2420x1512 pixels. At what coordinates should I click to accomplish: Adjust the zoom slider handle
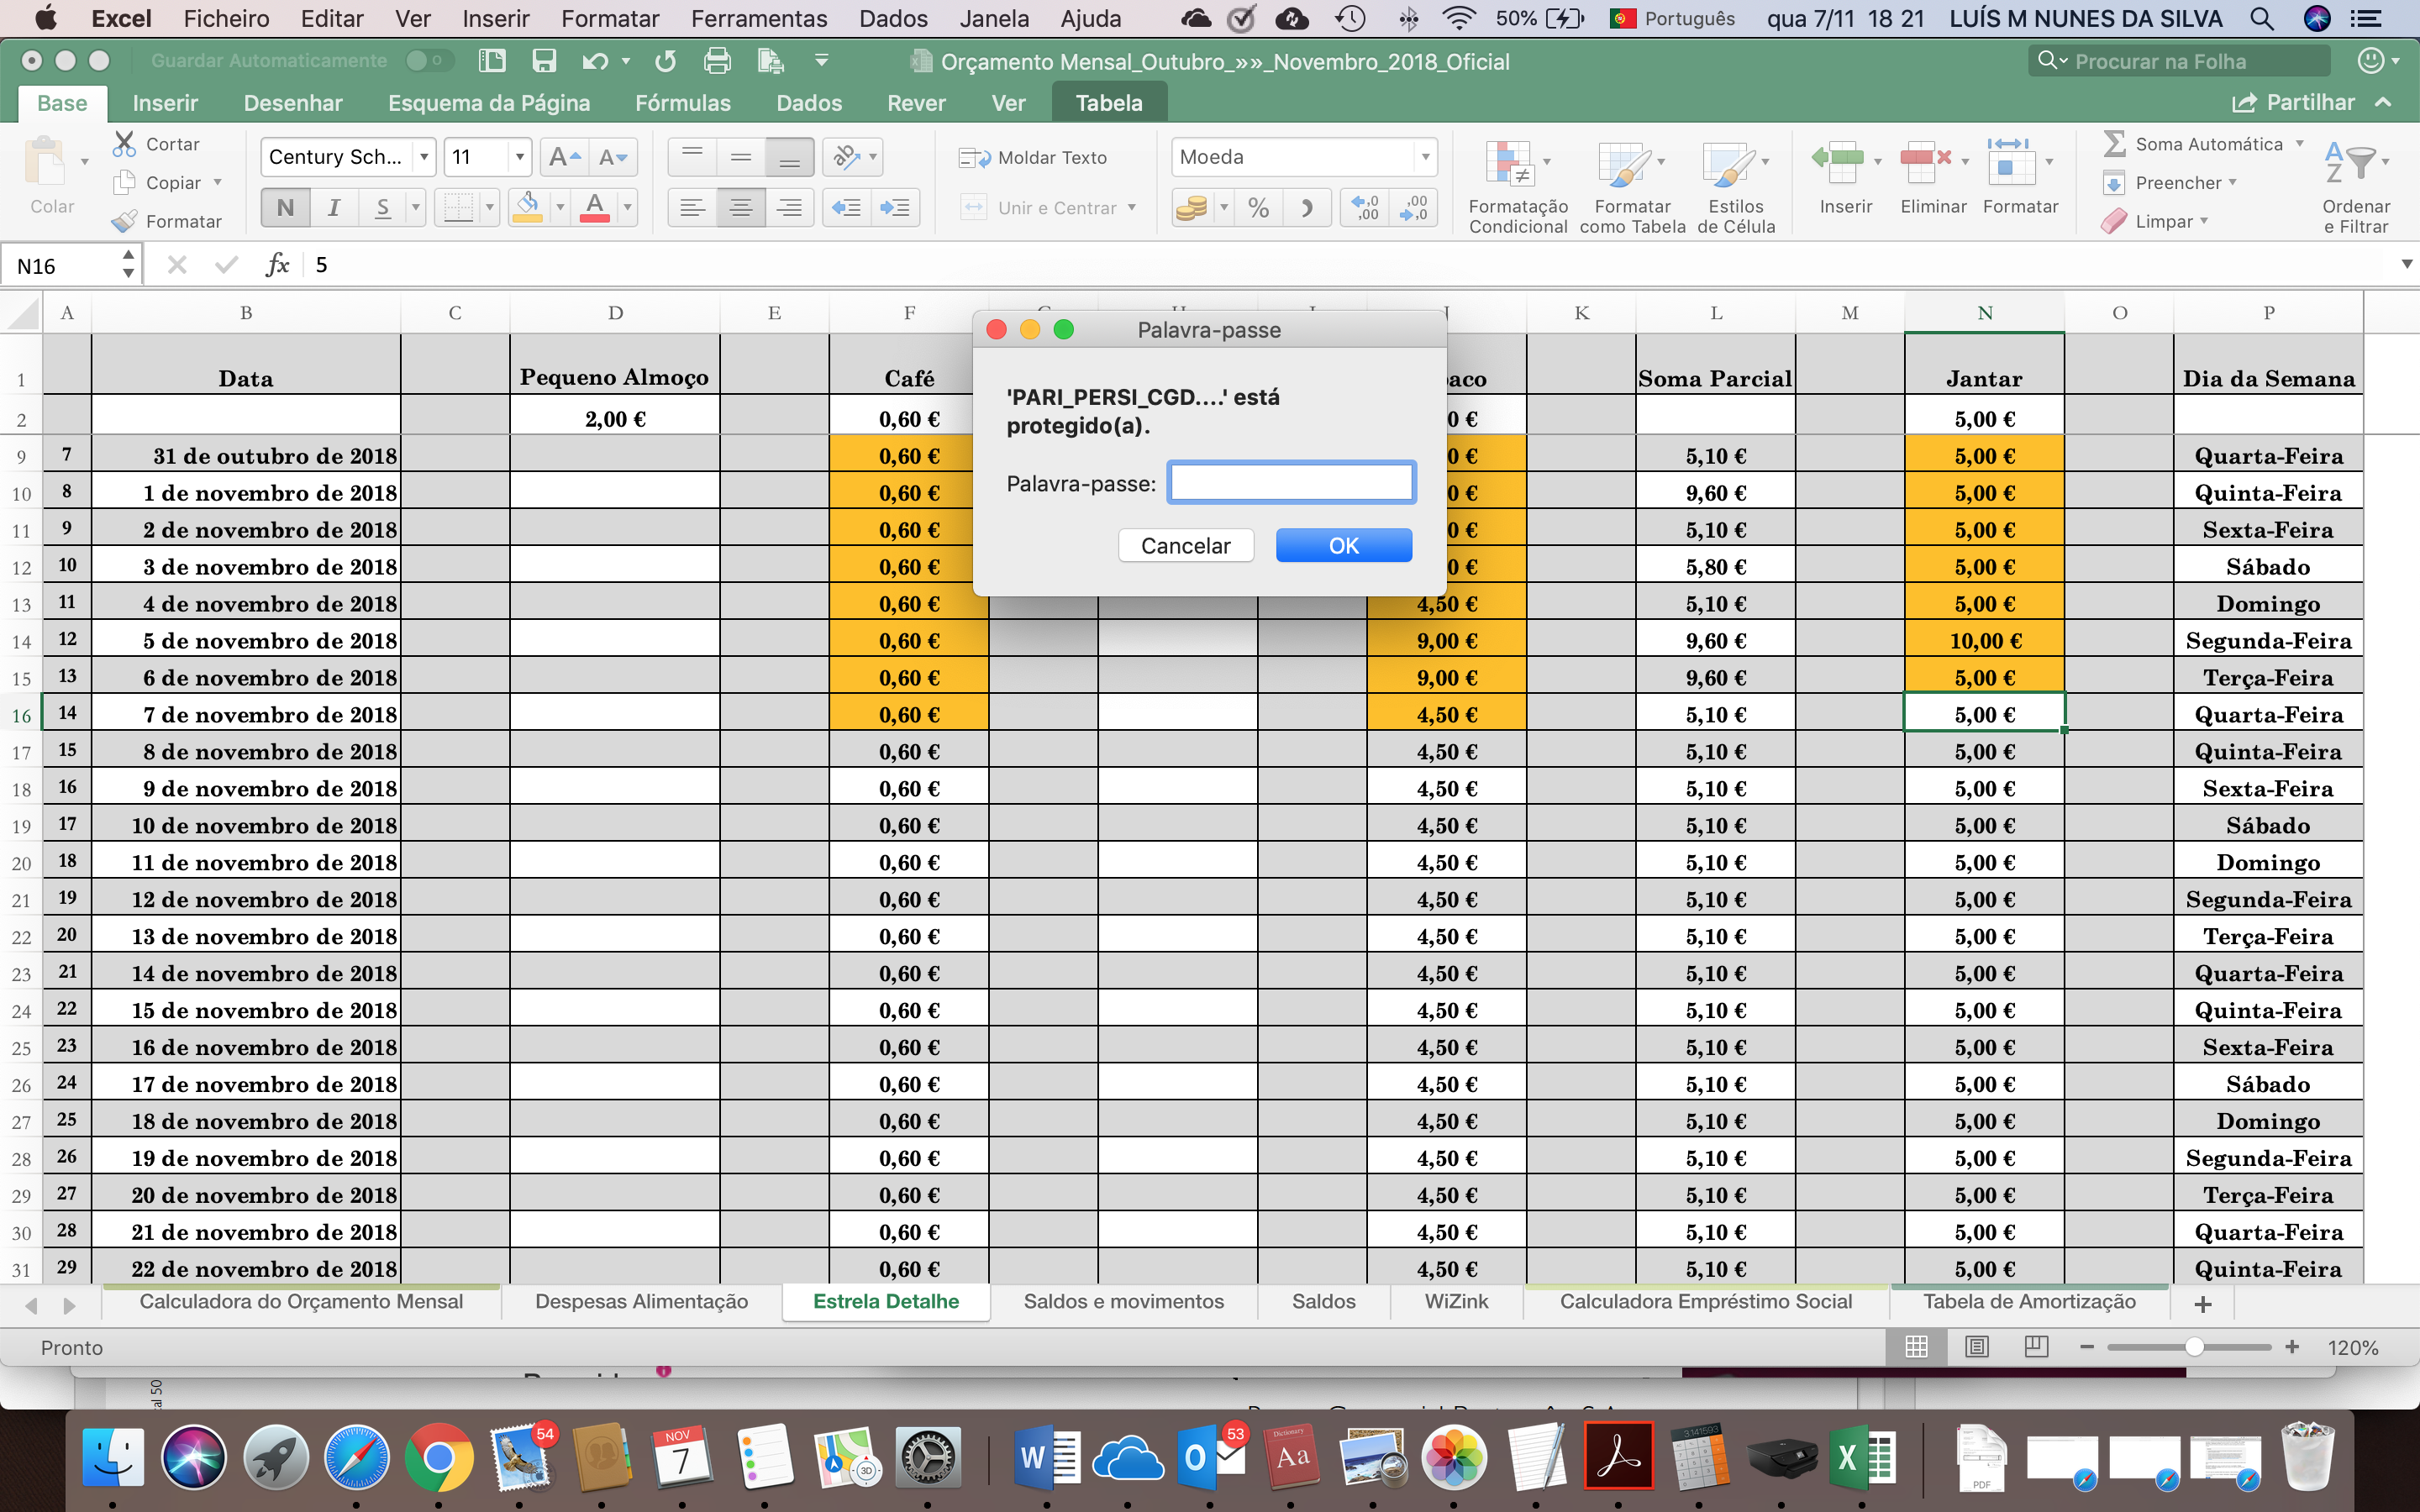click(x=2194, y=1347)
